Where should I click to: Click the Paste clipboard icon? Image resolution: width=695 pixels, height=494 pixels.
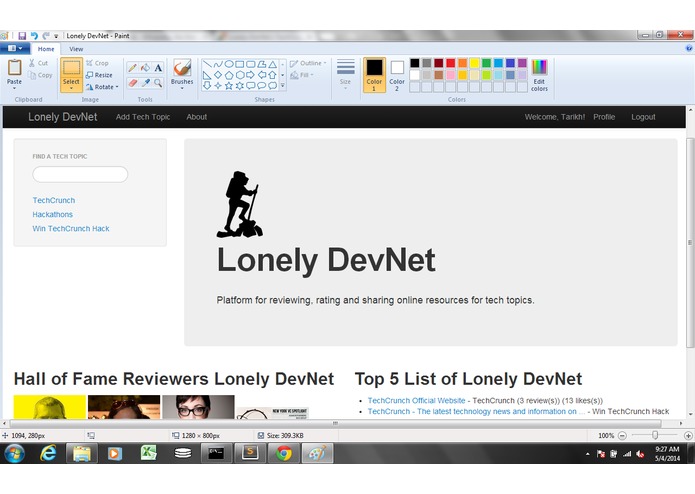pos(14,67)
